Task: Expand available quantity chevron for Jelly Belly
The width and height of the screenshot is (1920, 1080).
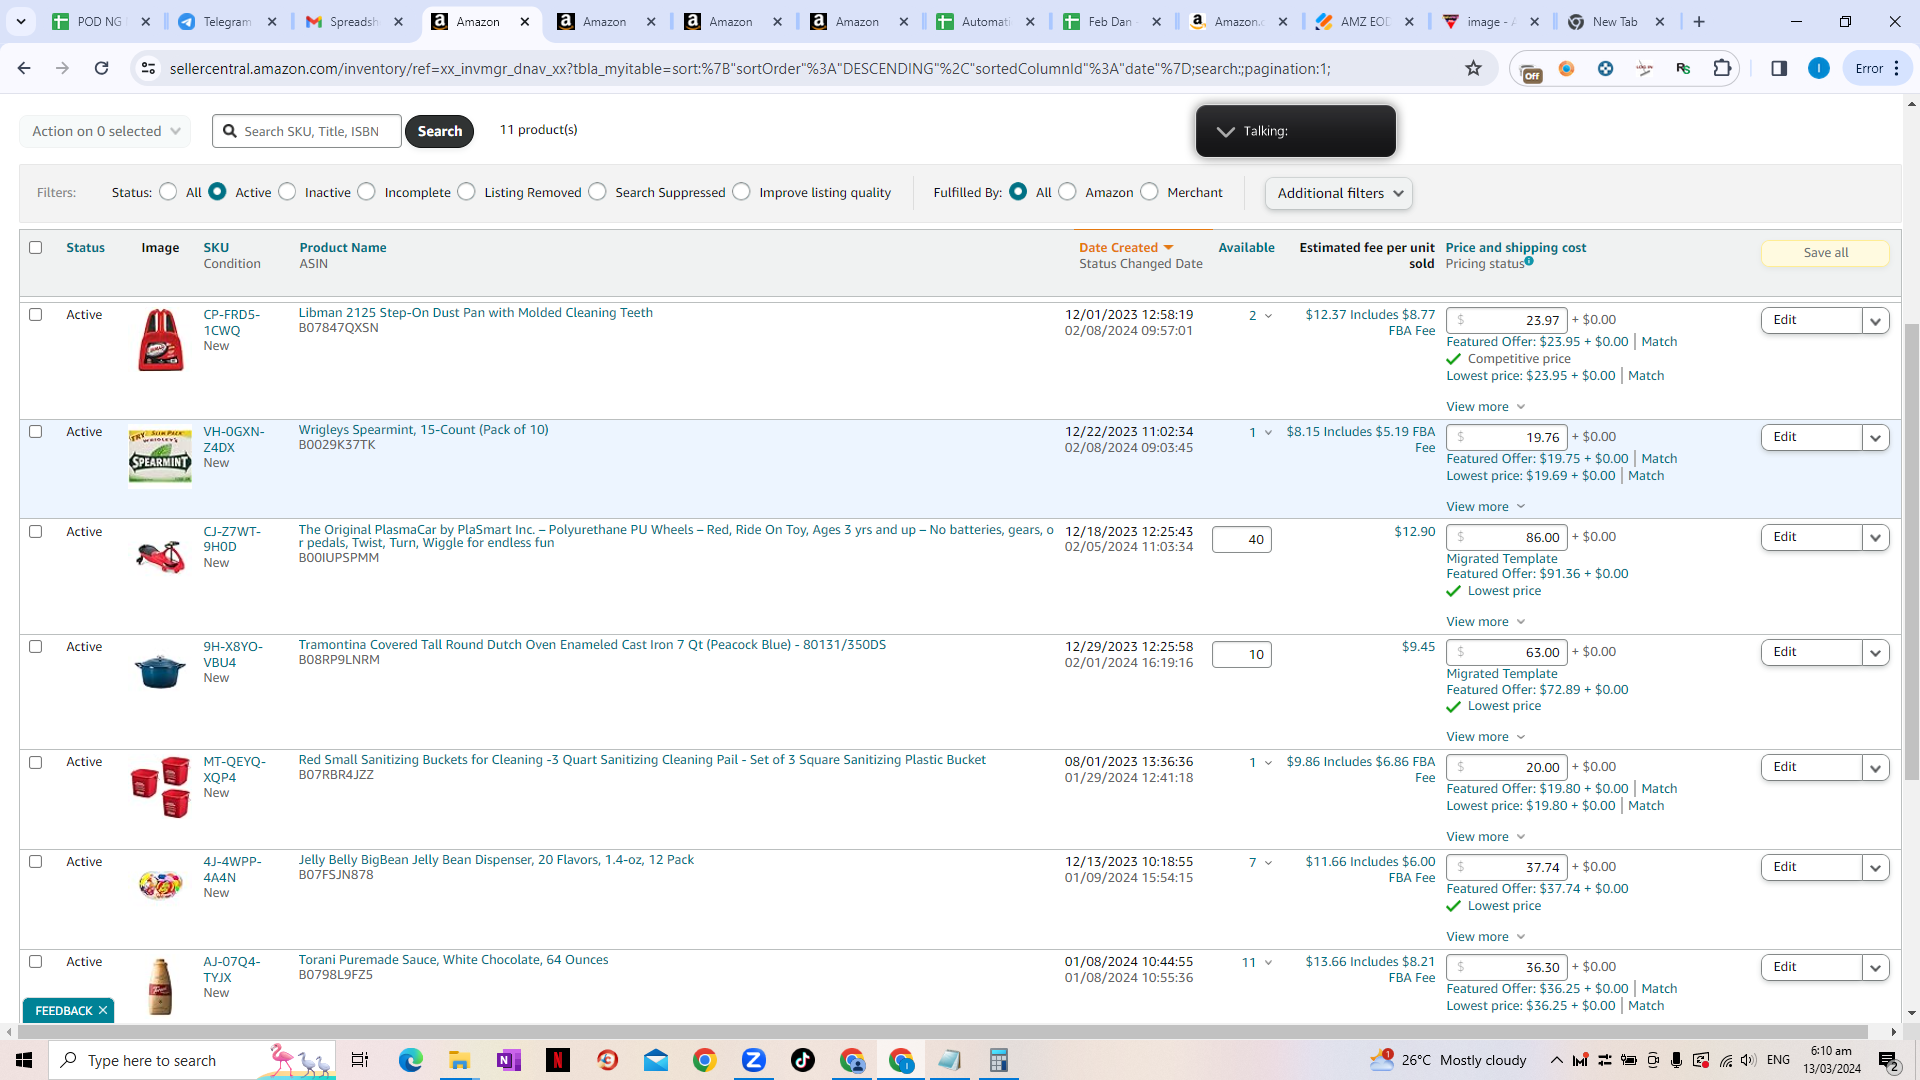Action: coord(1269,863)
